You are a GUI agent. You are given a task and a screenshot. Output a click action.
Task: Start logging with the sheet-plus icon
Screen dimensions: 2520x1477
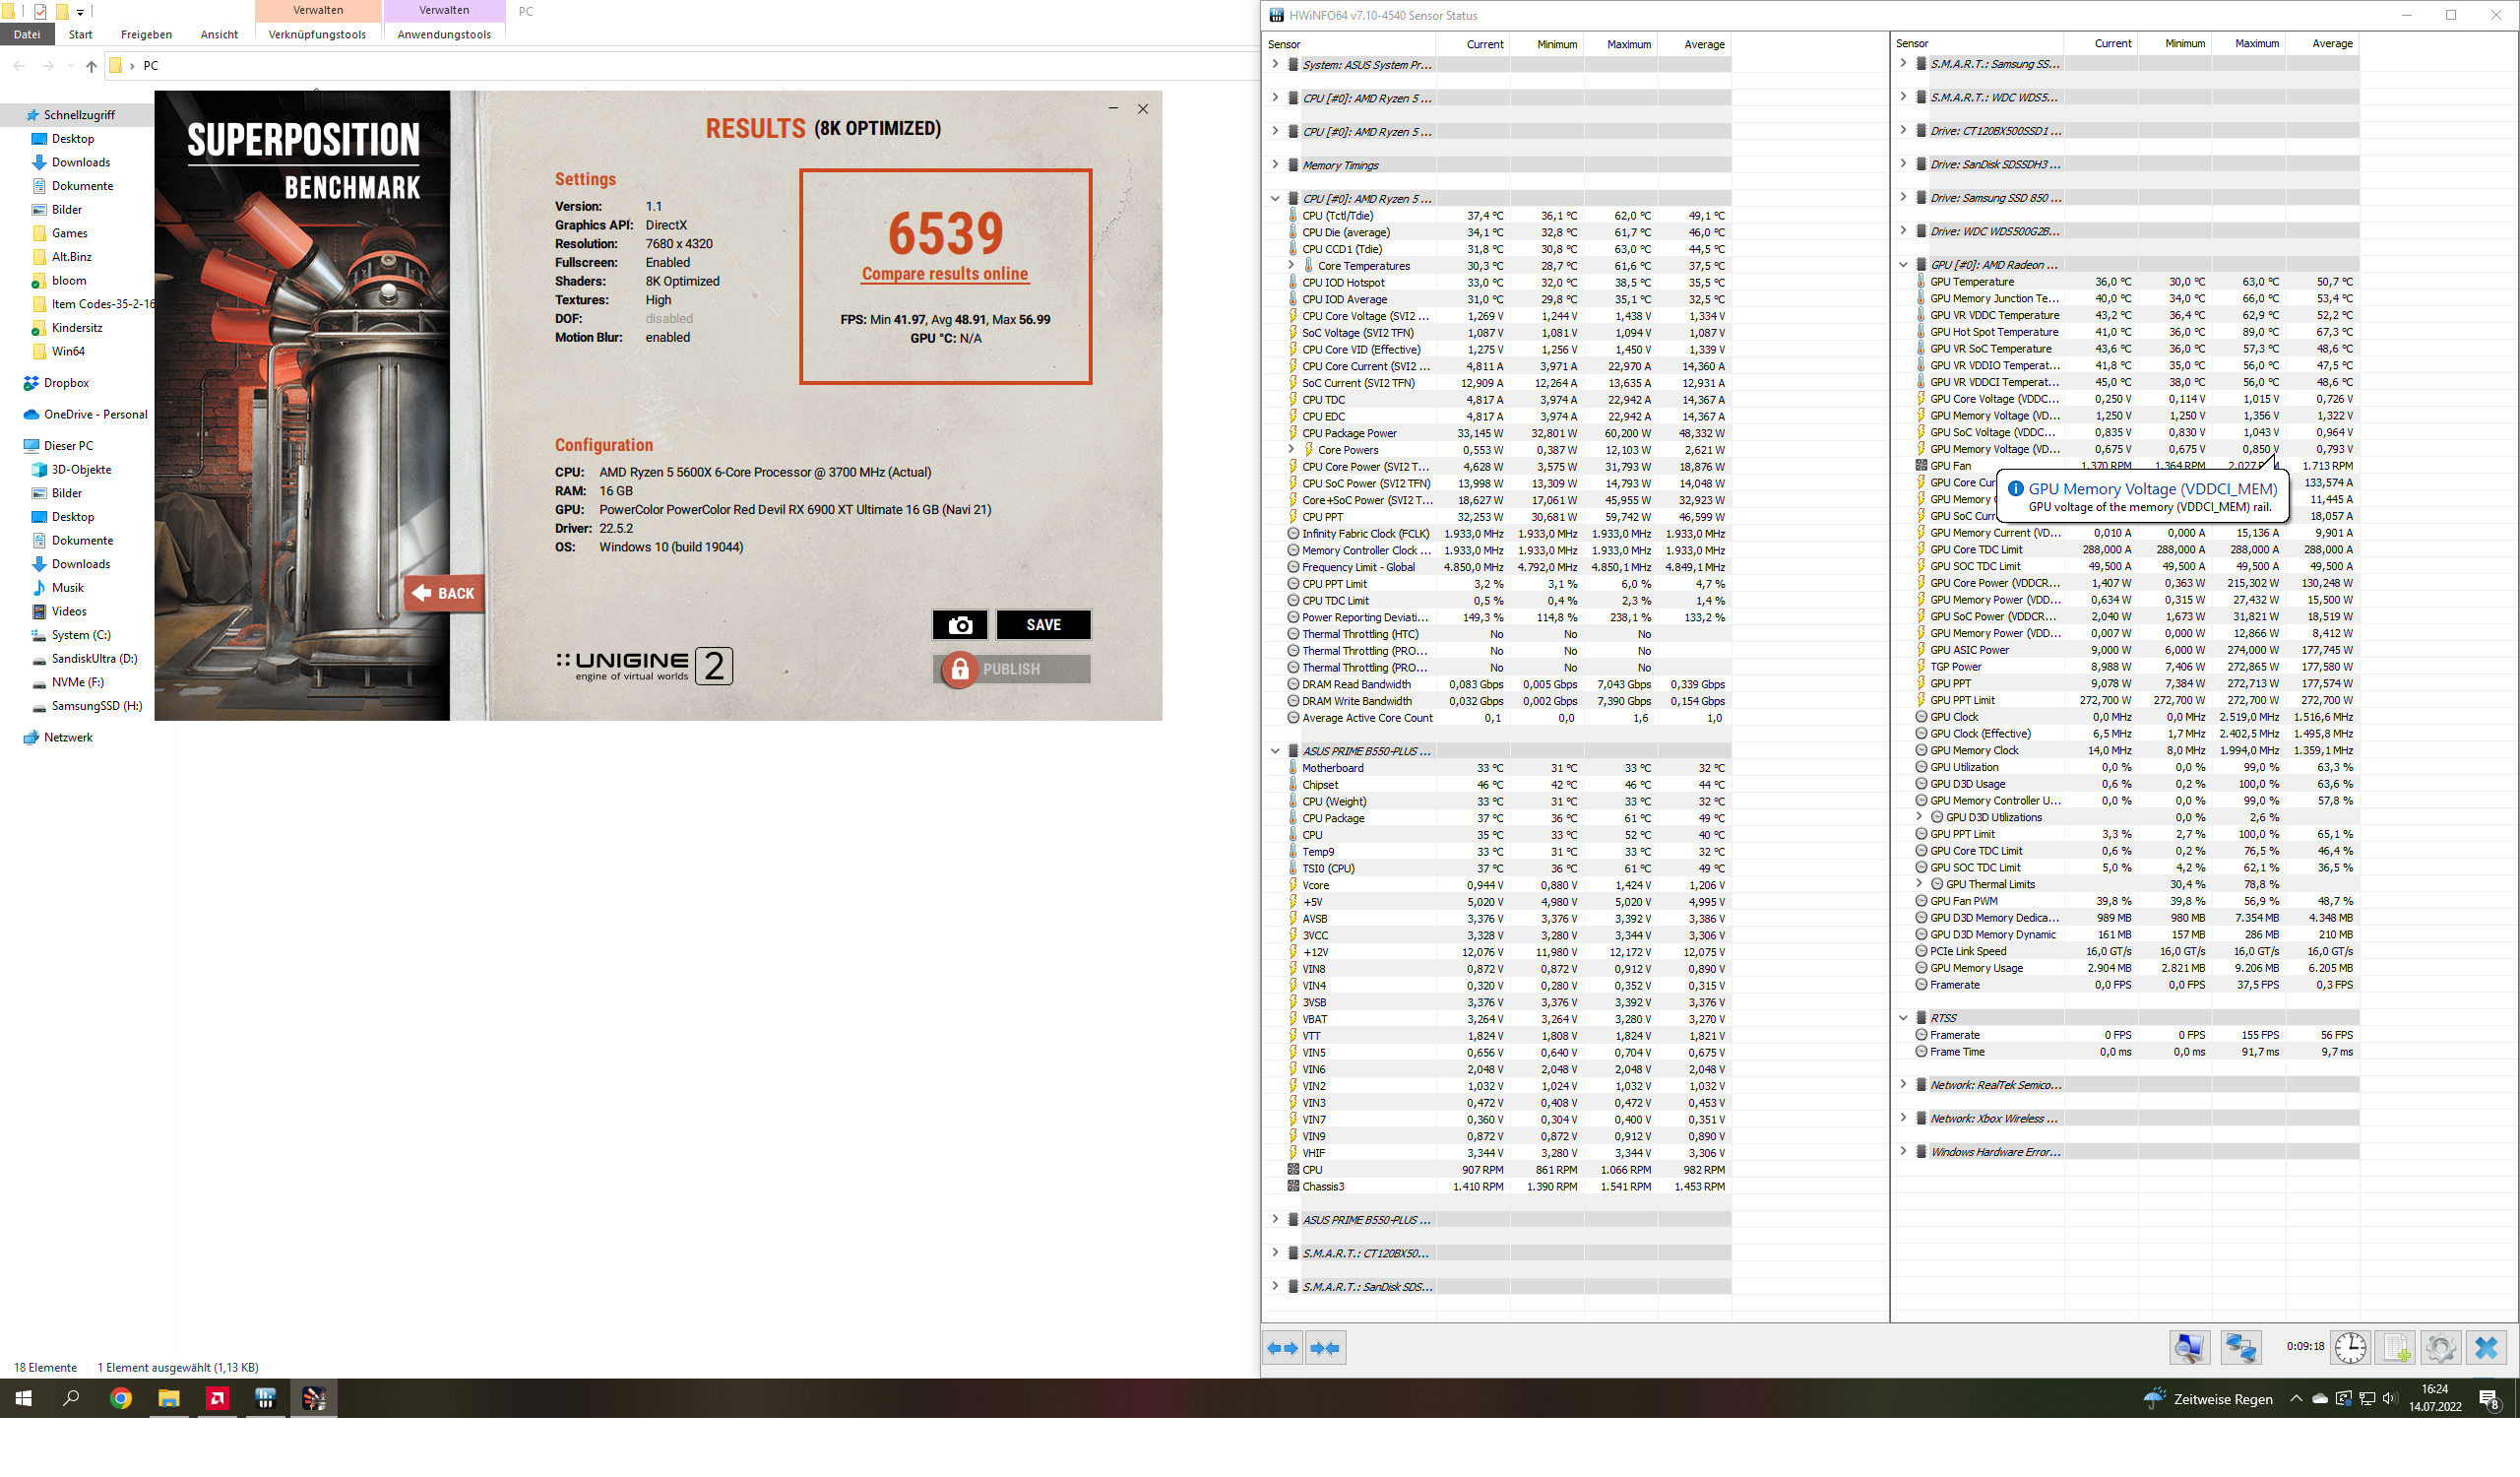point(2397,1348)
